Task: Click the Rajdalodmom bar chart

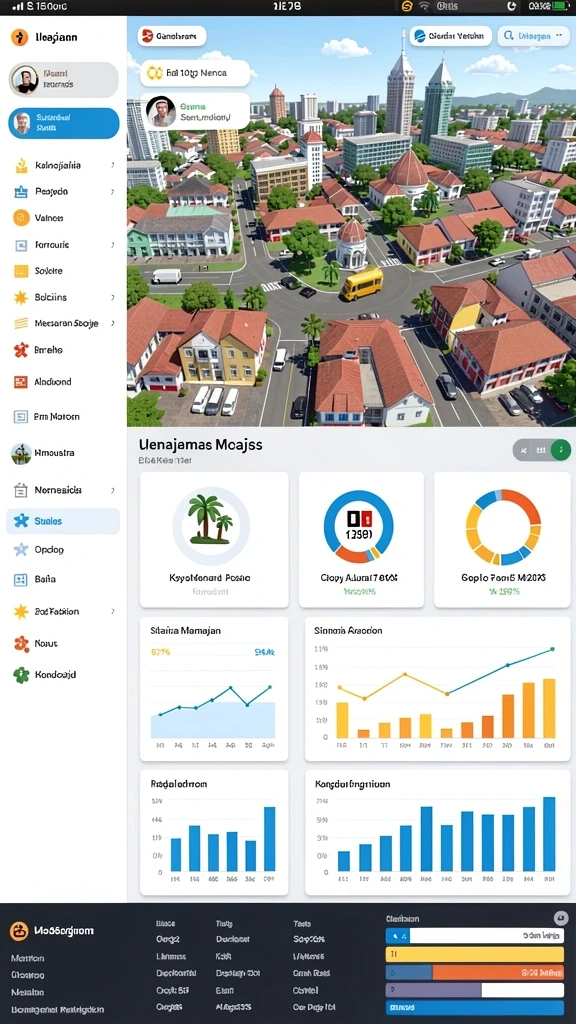Action: (x=214, y=833)
